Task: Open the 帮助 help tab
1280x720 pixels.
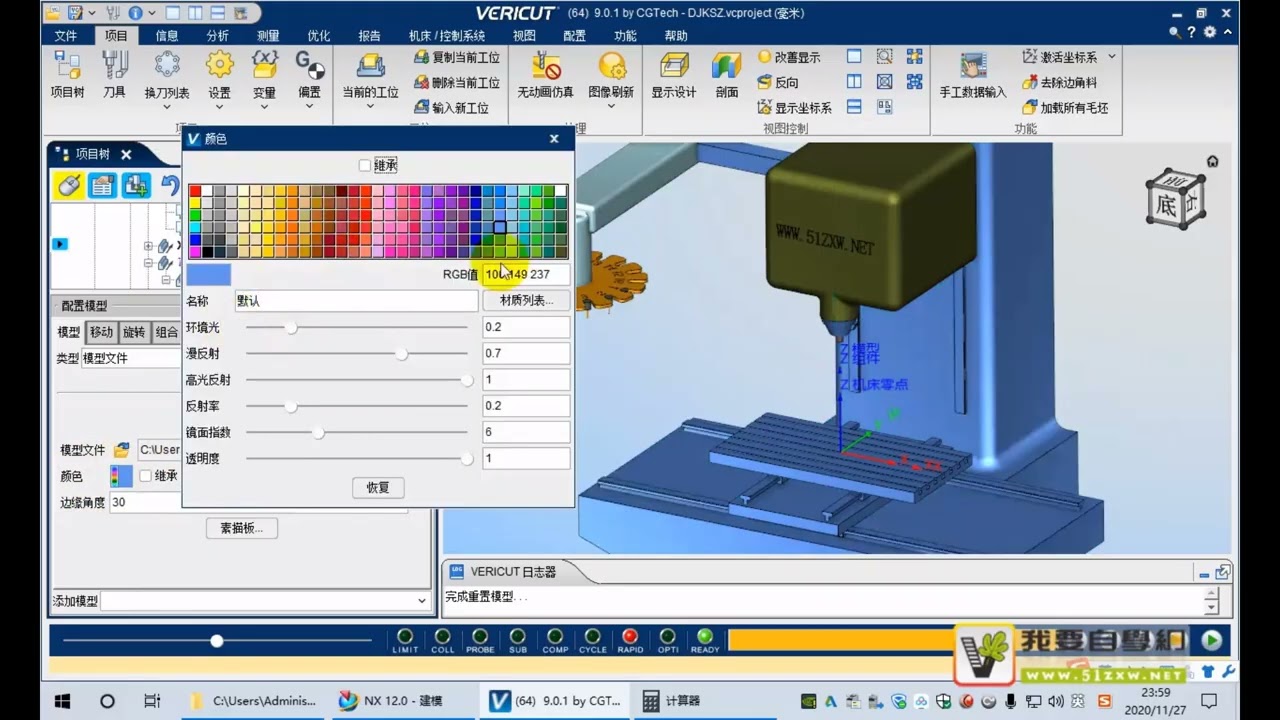Action: [676, 35]
